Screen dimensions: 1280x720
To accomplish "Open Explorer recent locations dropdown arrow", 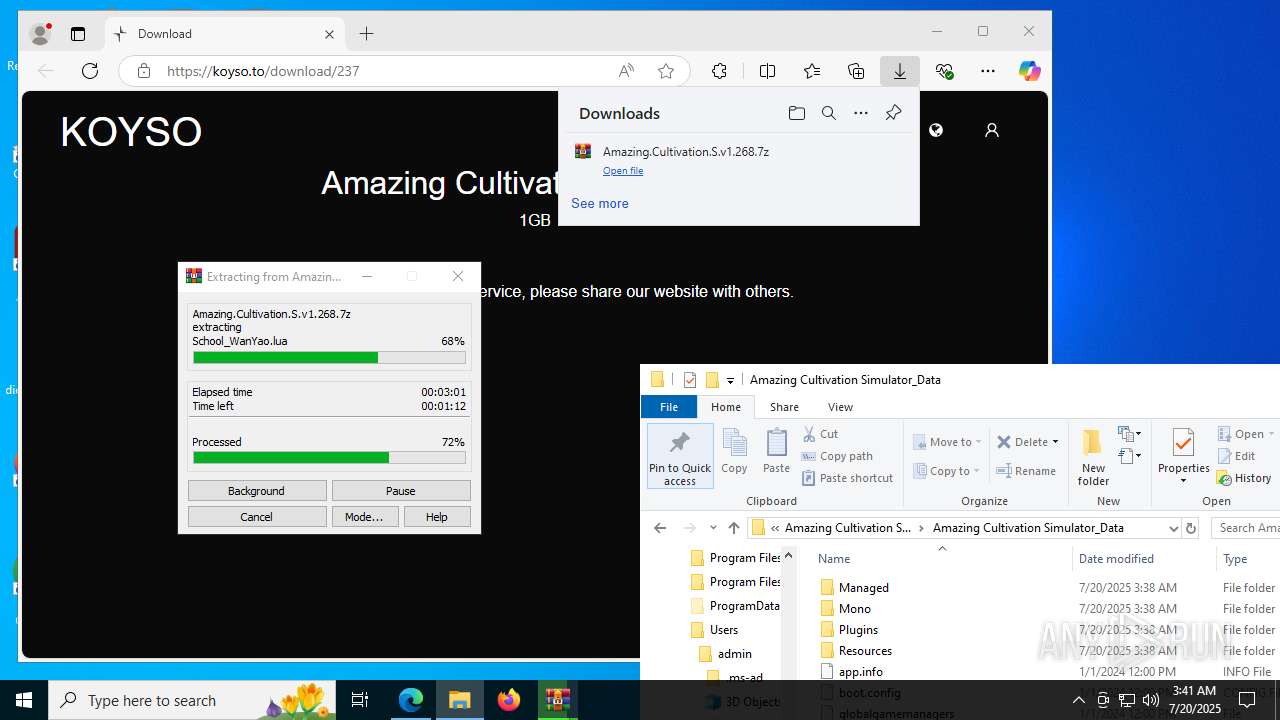I will pos(713,528).
